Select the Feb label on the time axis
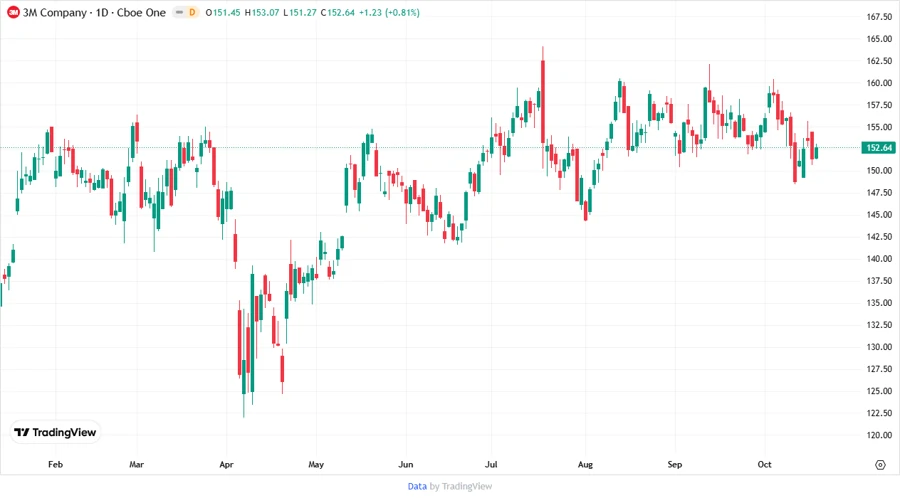 pyautogui.click(x=55, y=465)
